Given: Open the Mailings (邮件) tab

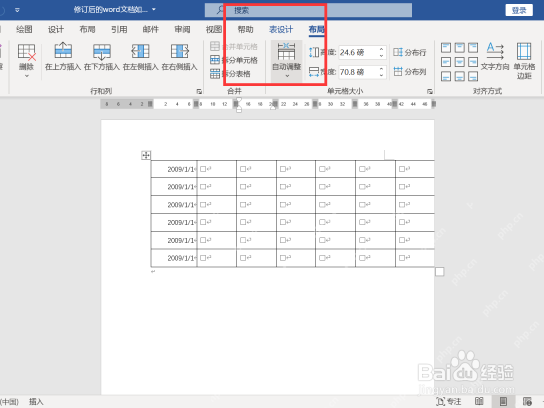Looking at the screenshot, I should tap(151, 29).
